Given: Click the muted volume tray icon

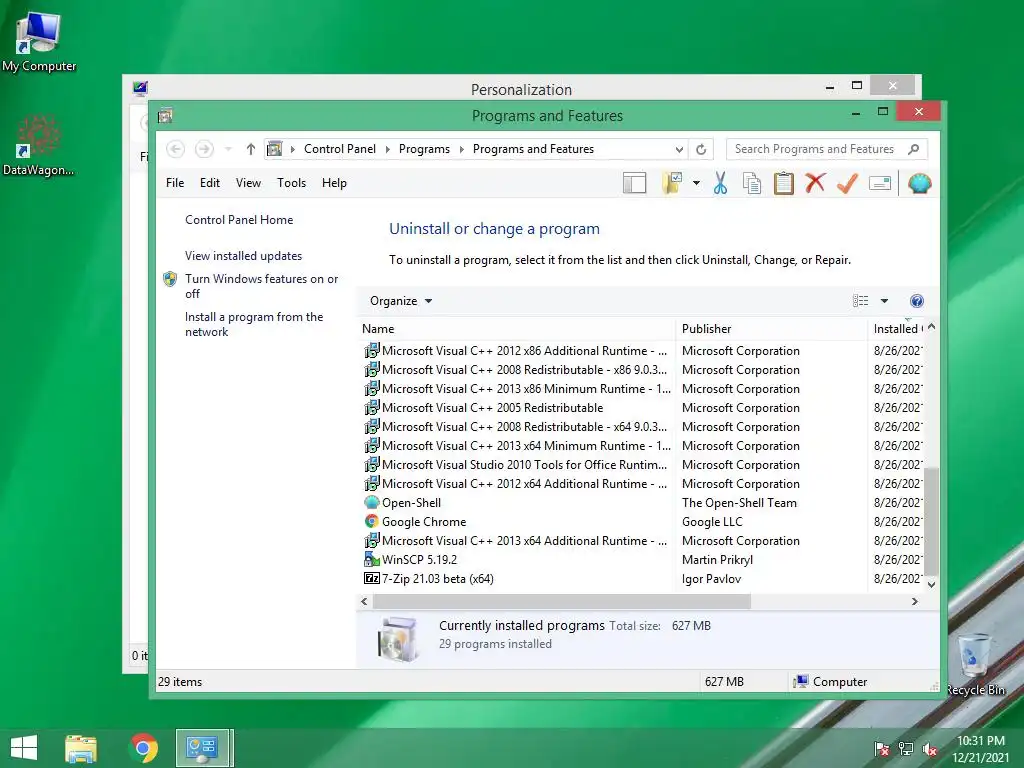Looking at the screenshot, I should click(x=930, y=749).
